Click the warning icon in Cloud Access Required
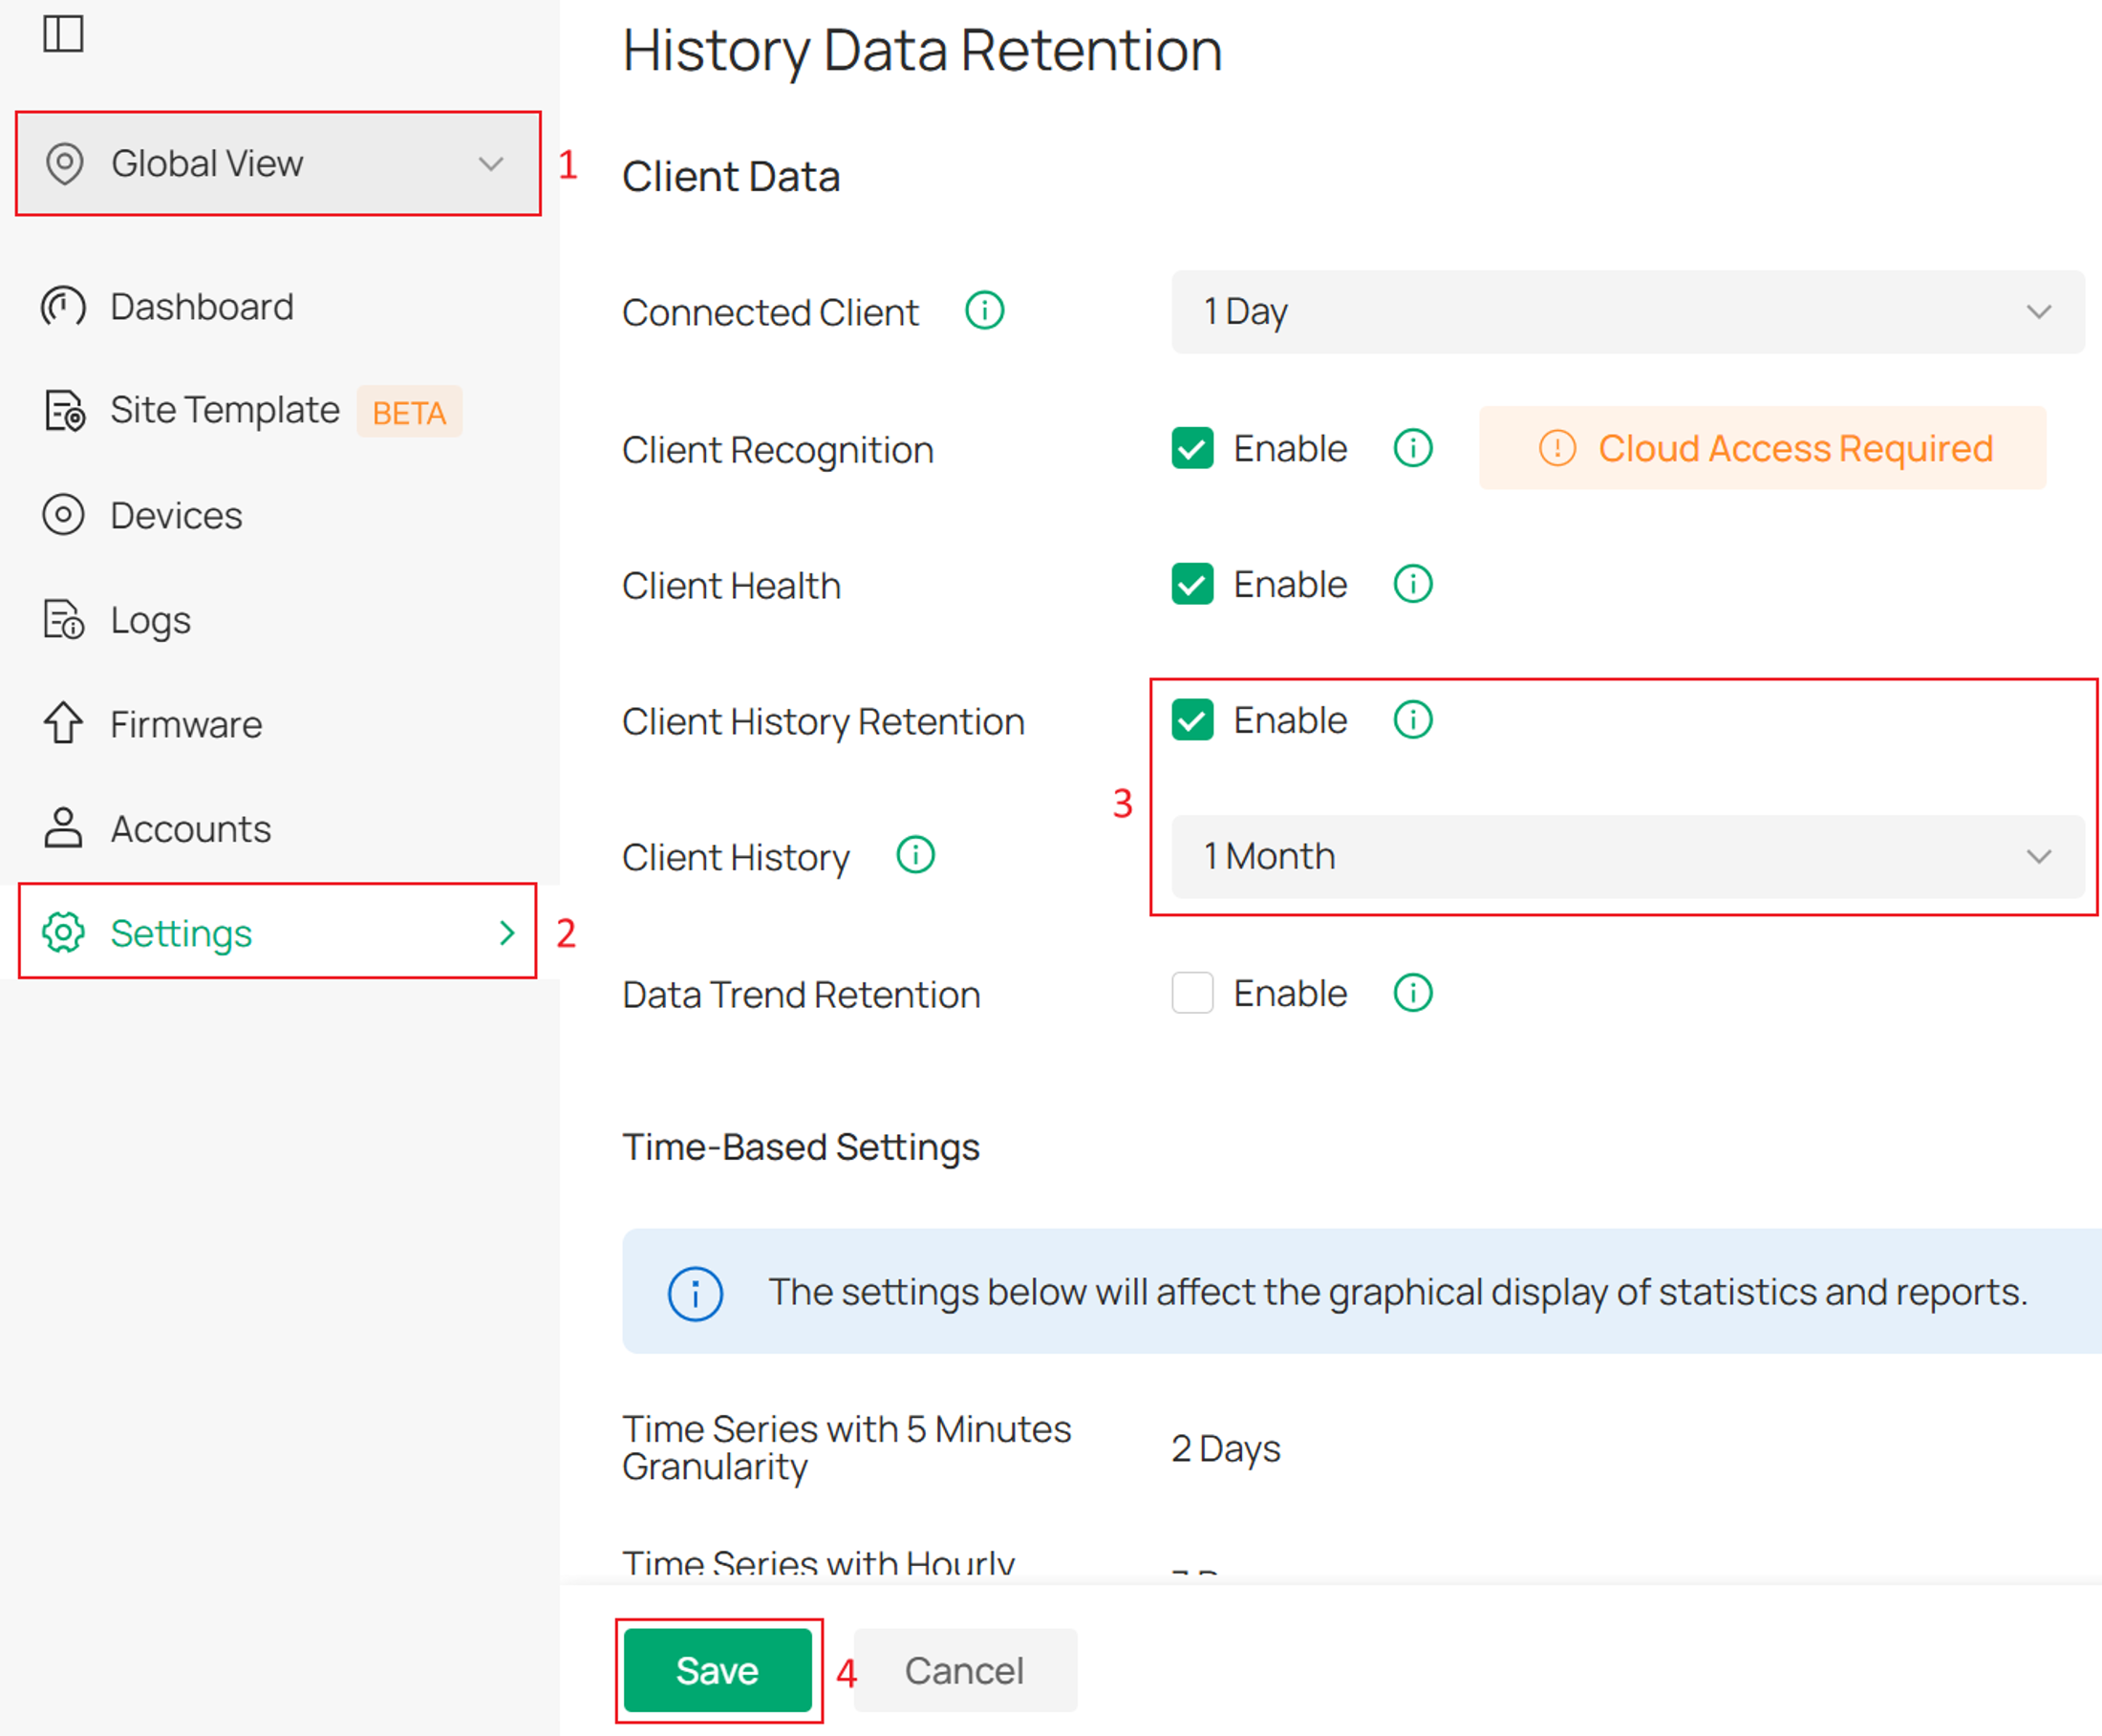 tap(1557, 448)
